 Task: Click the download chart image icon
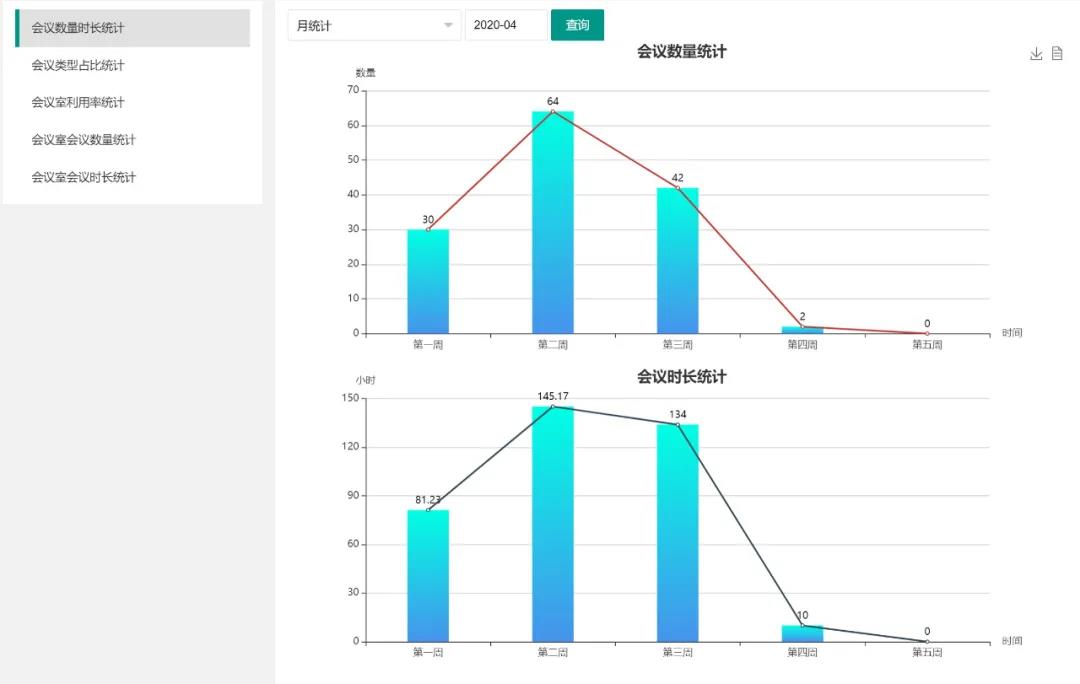1036,54
